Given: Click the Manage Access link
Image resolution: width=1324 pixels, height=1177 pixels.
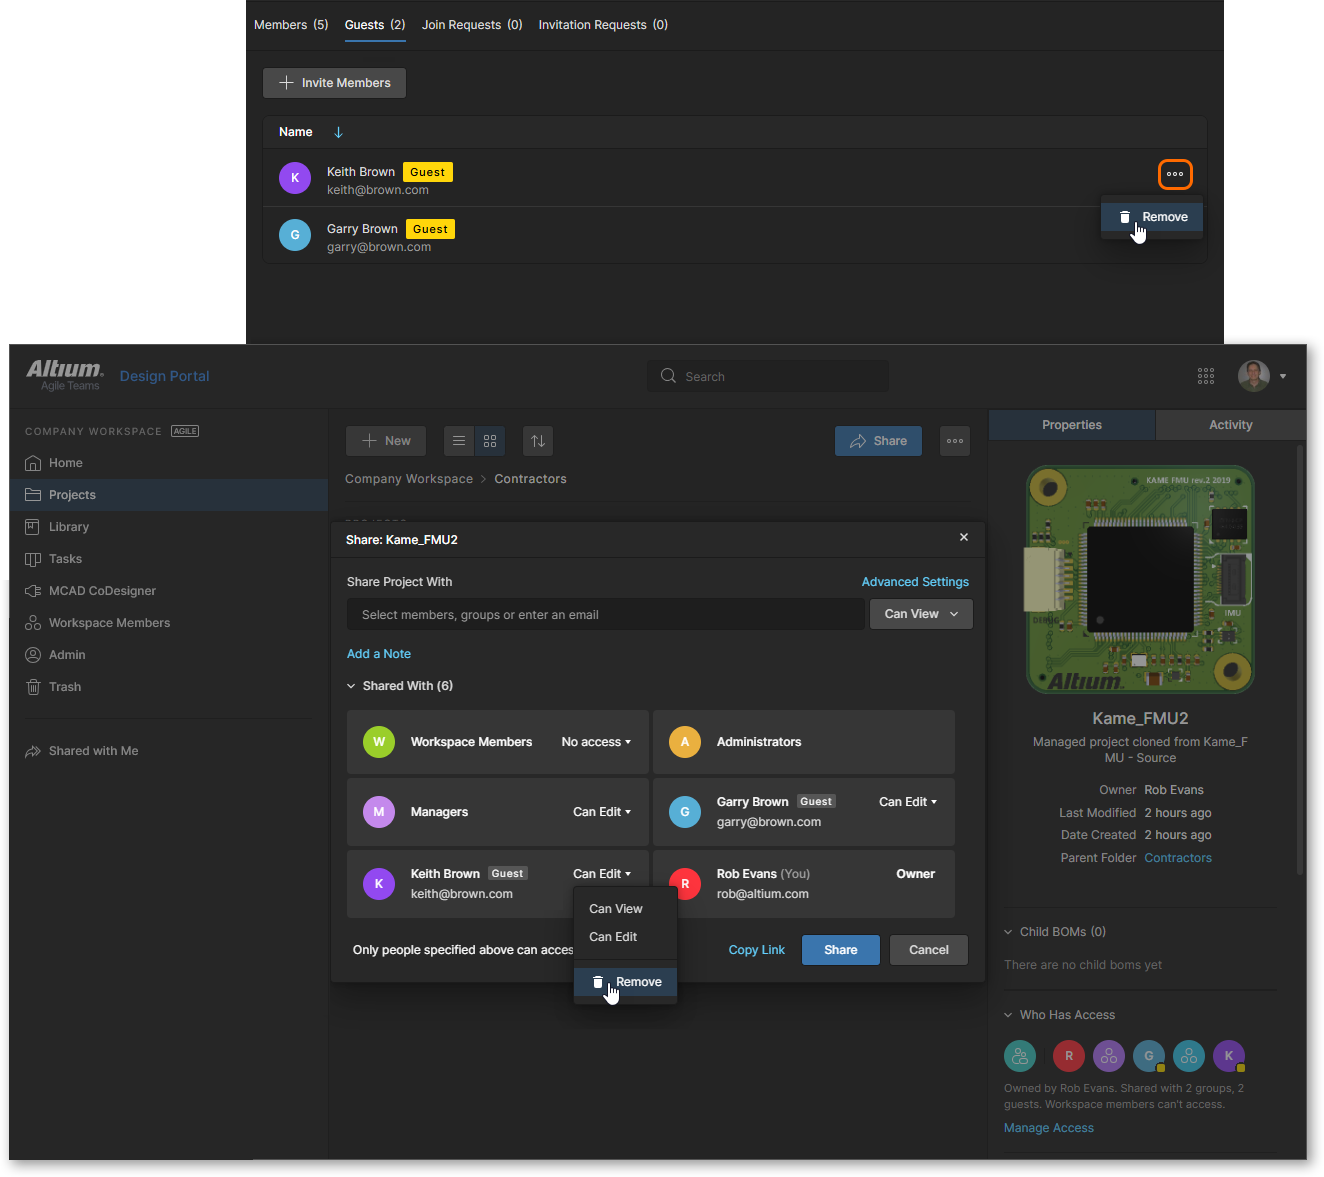Looking at the screenshot, I should (1048, 1128).
